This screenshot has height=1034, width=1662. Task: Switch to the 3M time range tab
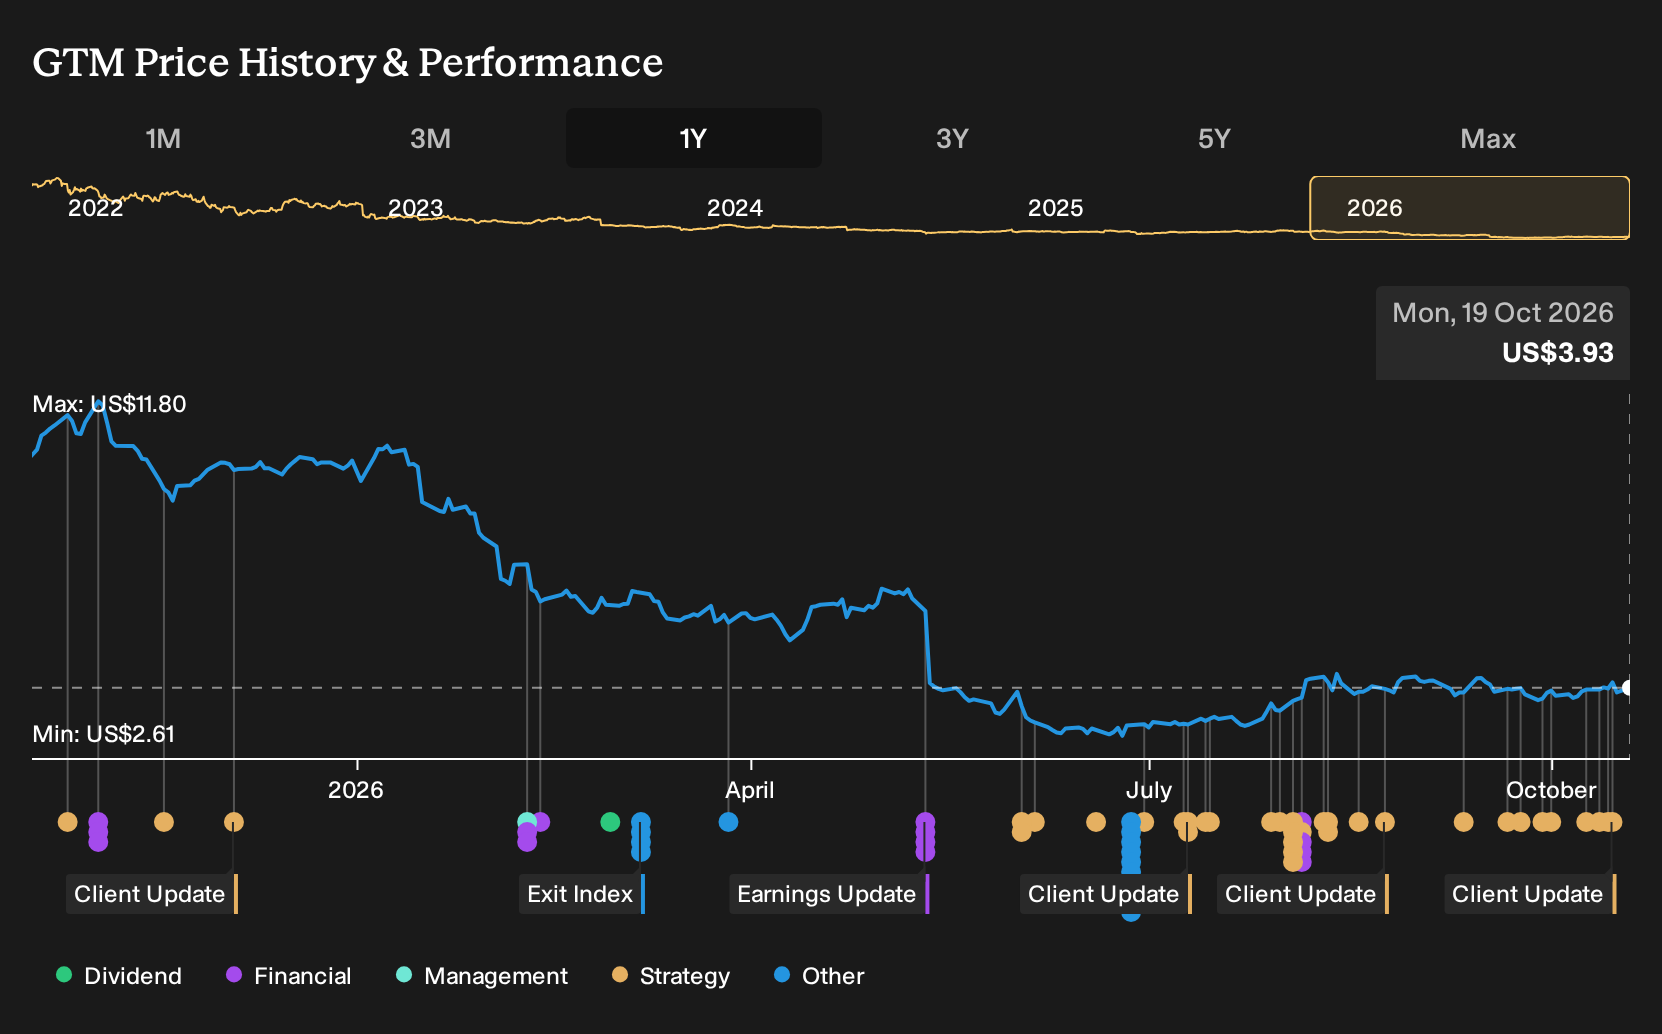click(x=430, y=138)
